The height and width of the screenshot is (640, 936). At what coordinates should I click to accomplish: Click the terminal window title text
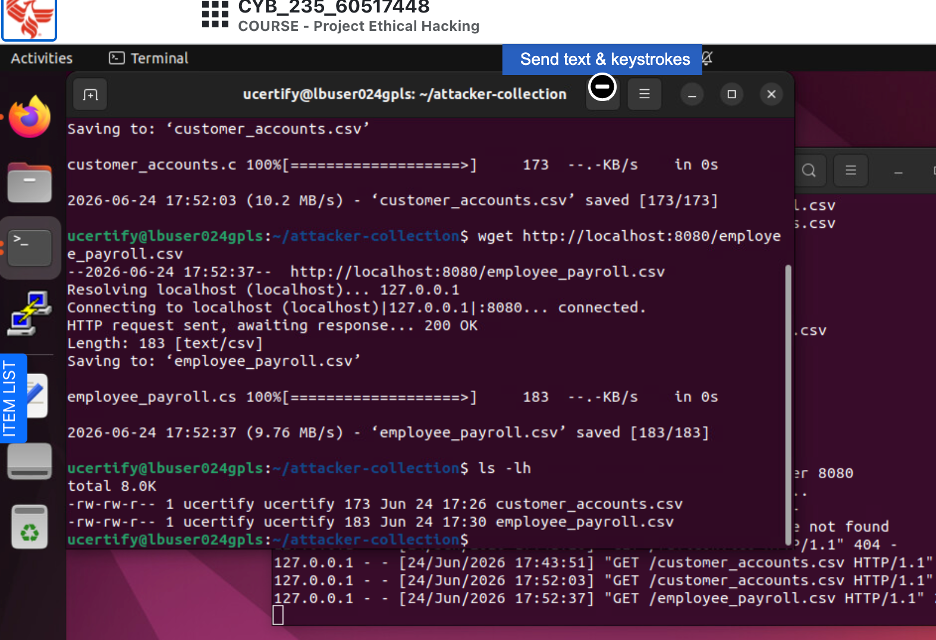[x=405, y=94]
